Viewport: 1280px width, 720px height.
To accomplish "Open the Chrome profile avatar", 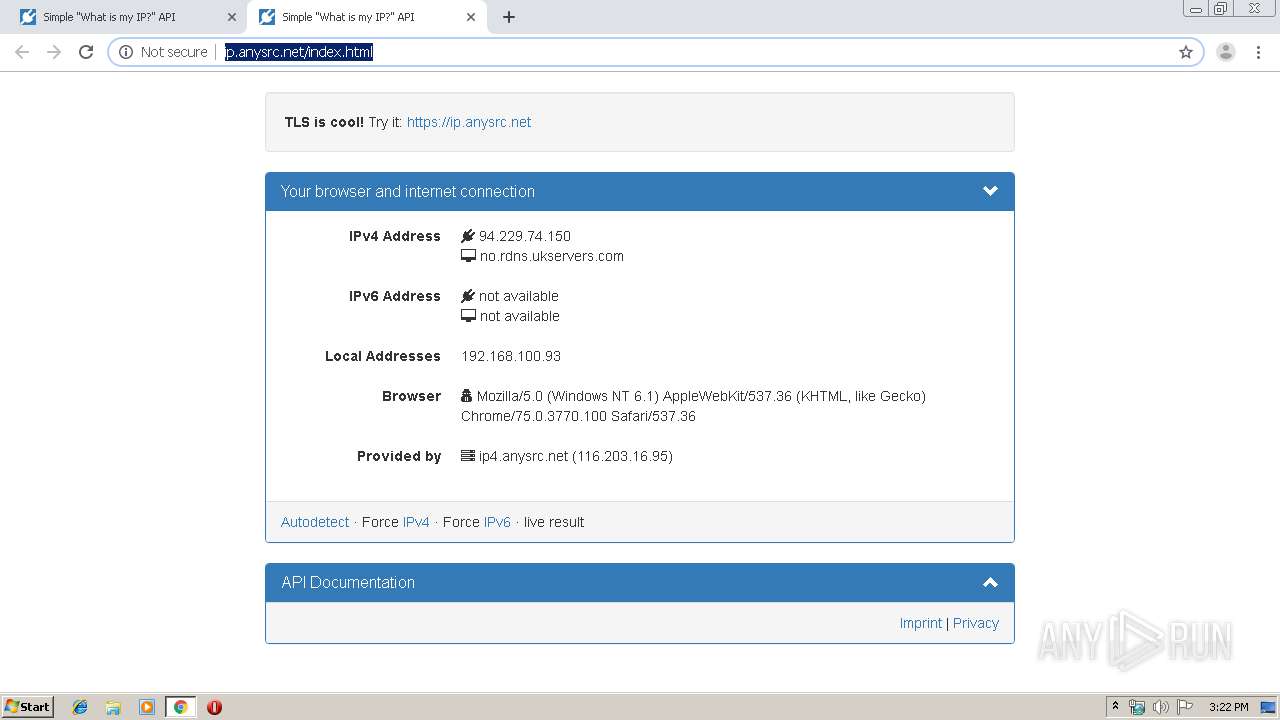I will (x=1226, y=52).
